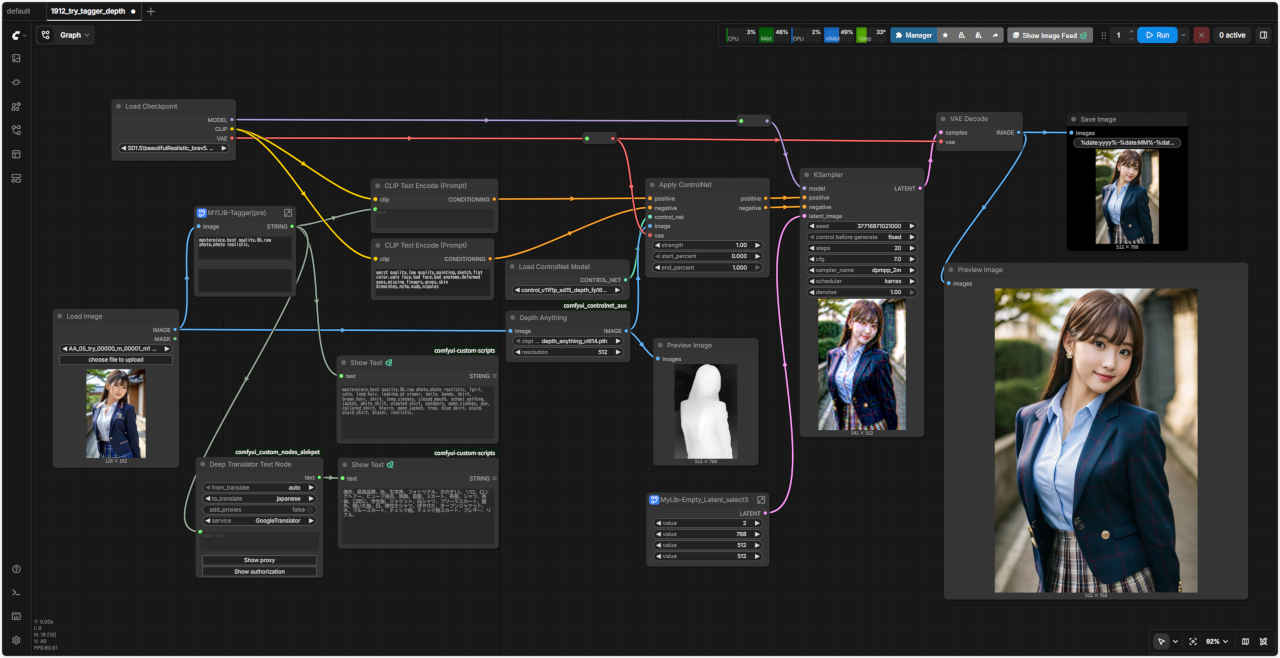Screen dimensions: 1280x658
Task: Toggle the right side panel icon
Action: coord(1263,35)
